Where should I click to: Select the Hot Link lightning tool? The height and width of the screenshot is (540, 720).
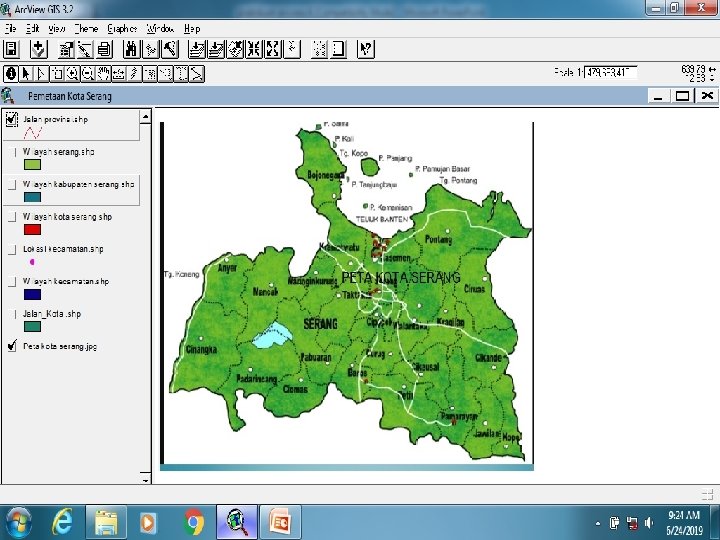pos(135,73)
